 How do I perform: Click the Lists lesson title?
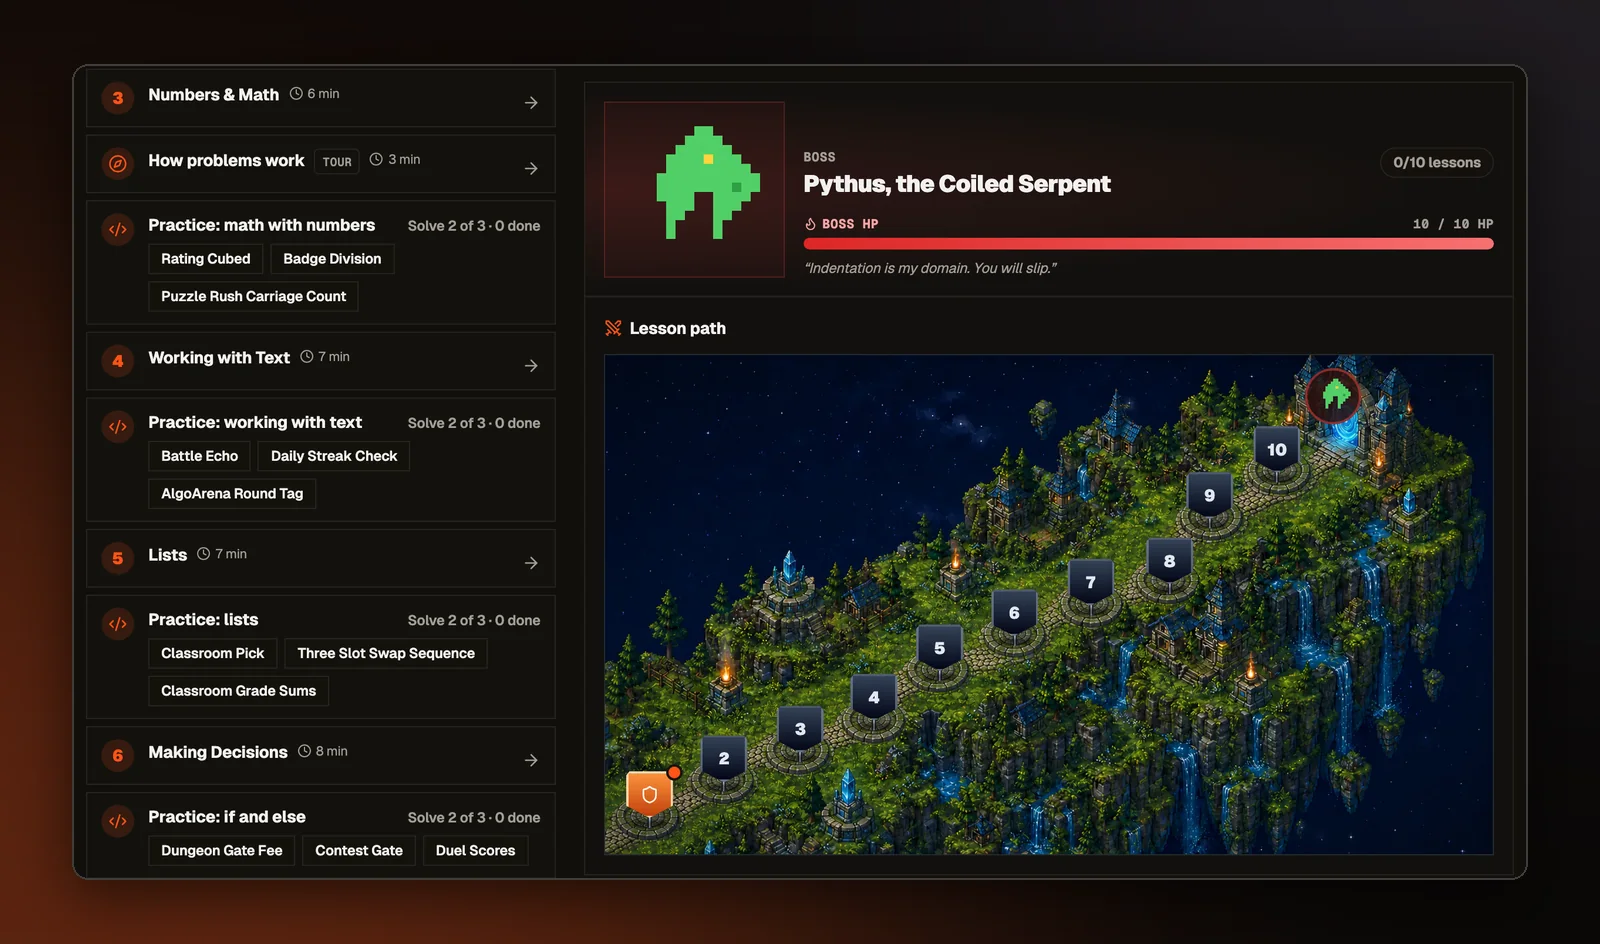[168, 555]
